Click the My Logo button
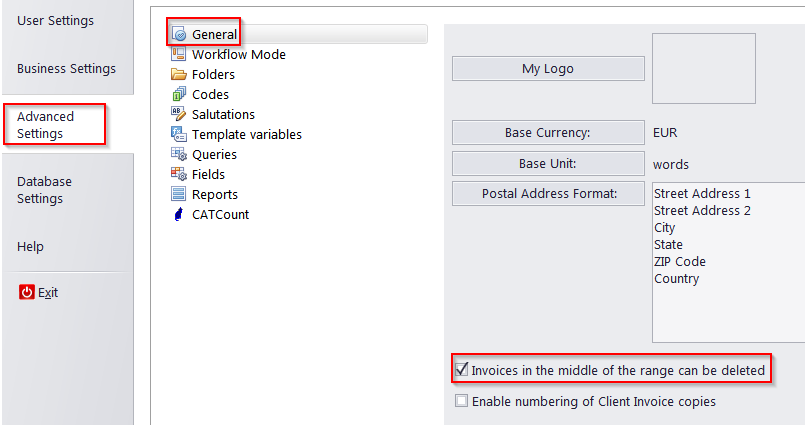Viewport: 805px width, 425px height. pyautogui.click(x=548, y=69)
